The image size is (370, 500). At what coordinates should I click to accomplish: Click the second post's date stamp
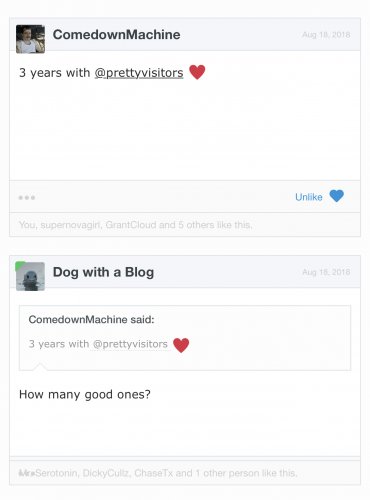click(326, 272)
